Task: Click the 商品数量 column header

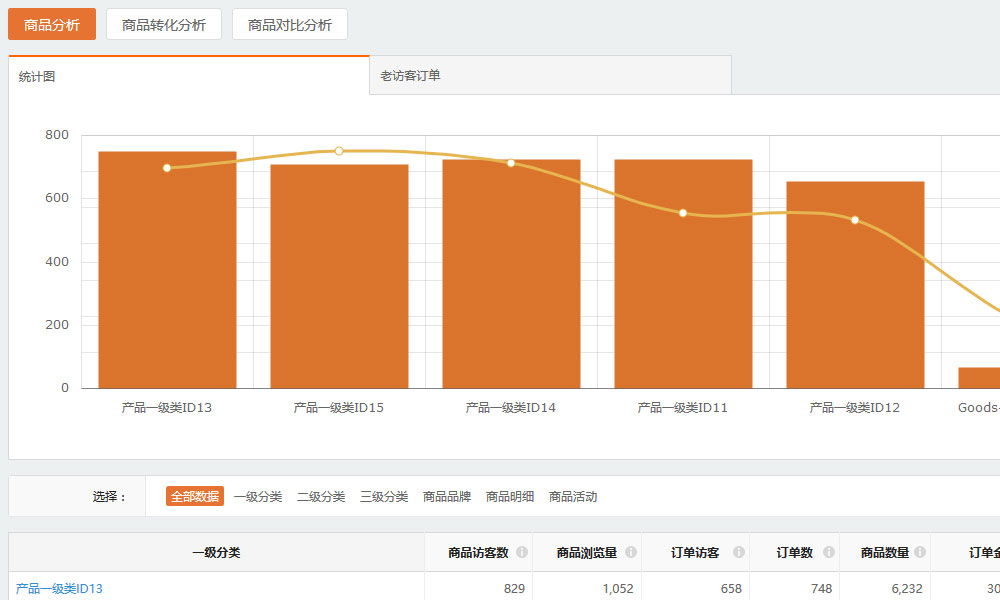Action: 885,552
